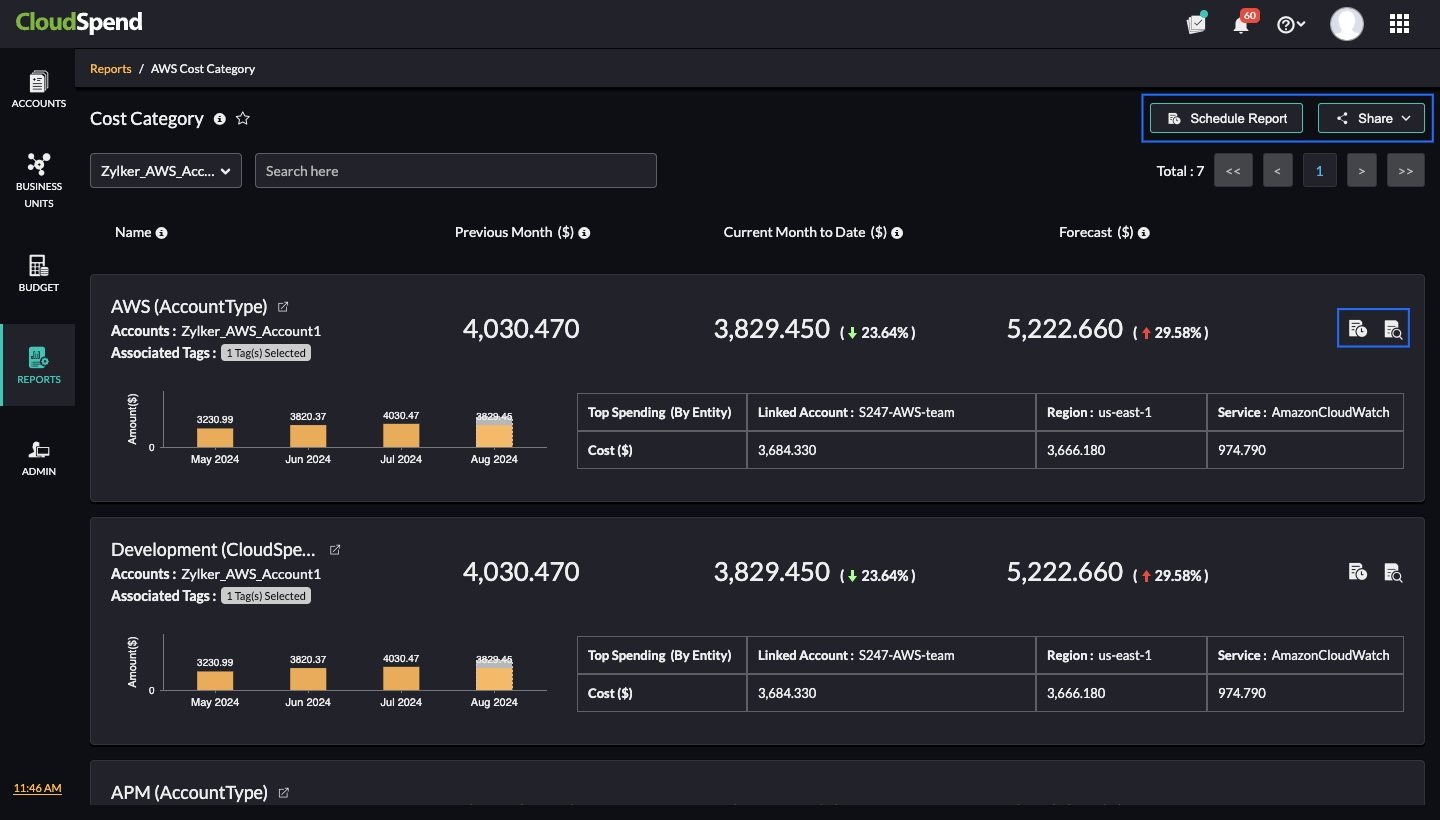Viewport: 1440px width, 820px height.
Task: Click the notifications bell icon
Action: 1241,25
